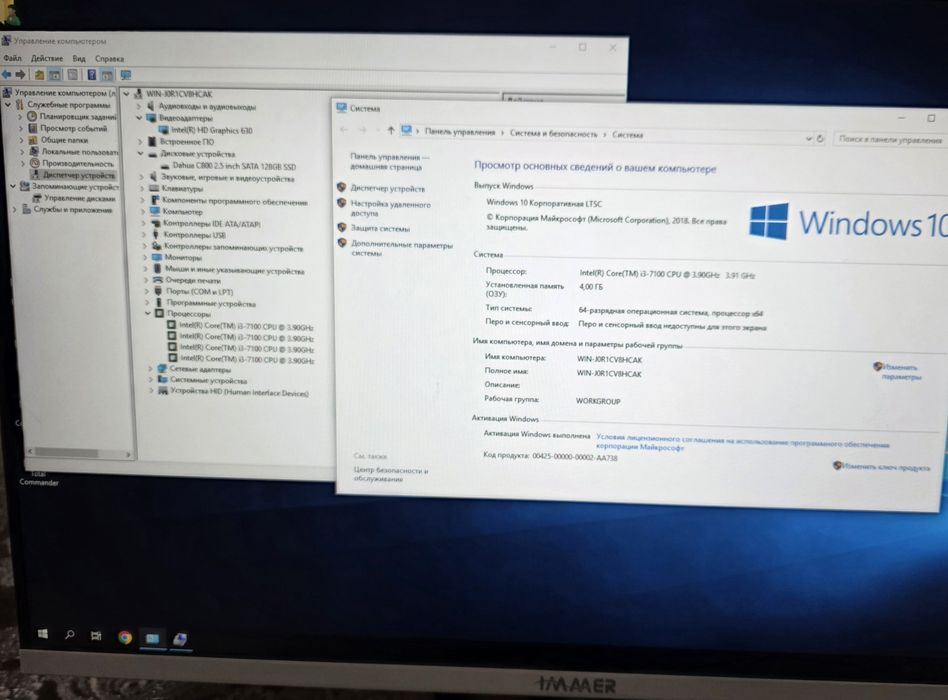948x700 pixels.
Task: Open the Действие menu
Action: tap(47, 59)
